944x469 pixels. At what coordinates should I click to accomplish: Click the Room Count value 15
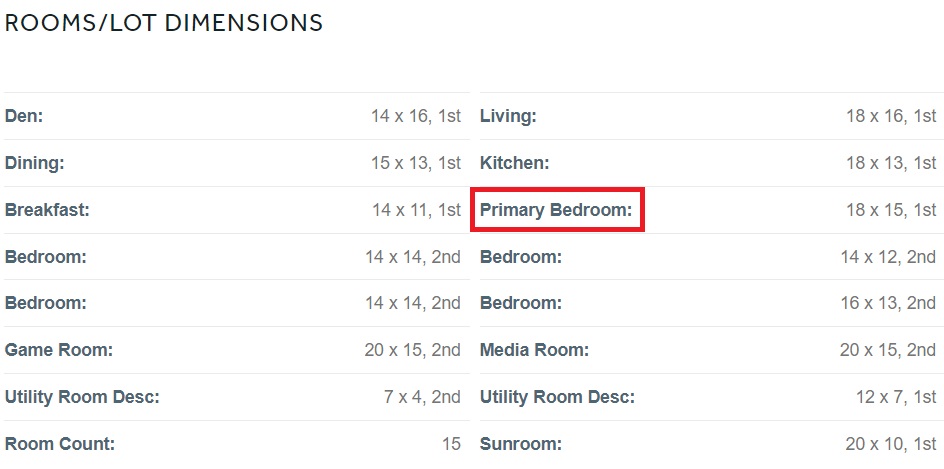tap(451, 444)
